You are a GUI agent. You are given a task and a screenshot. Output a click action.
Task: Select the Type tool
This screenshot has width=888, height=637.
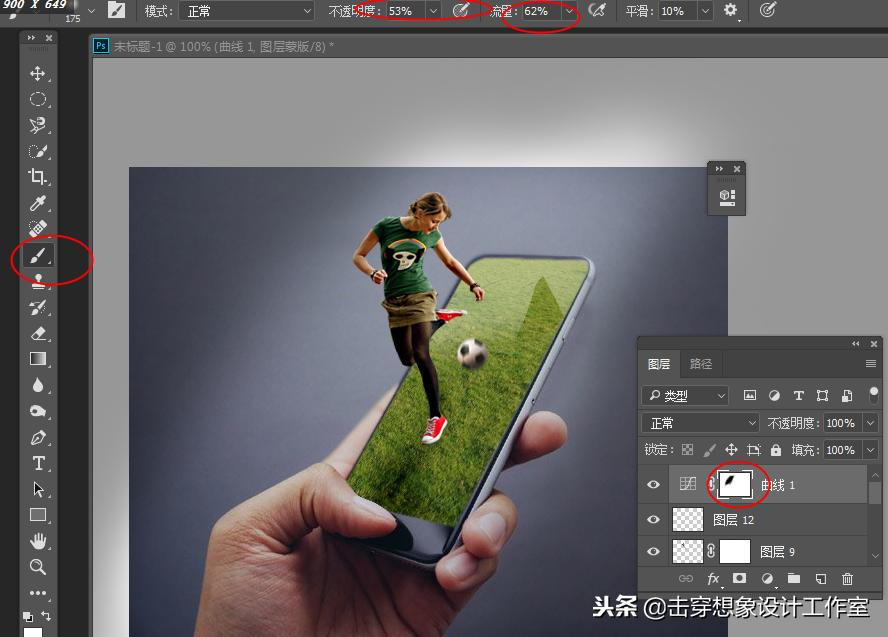(38, 463)
